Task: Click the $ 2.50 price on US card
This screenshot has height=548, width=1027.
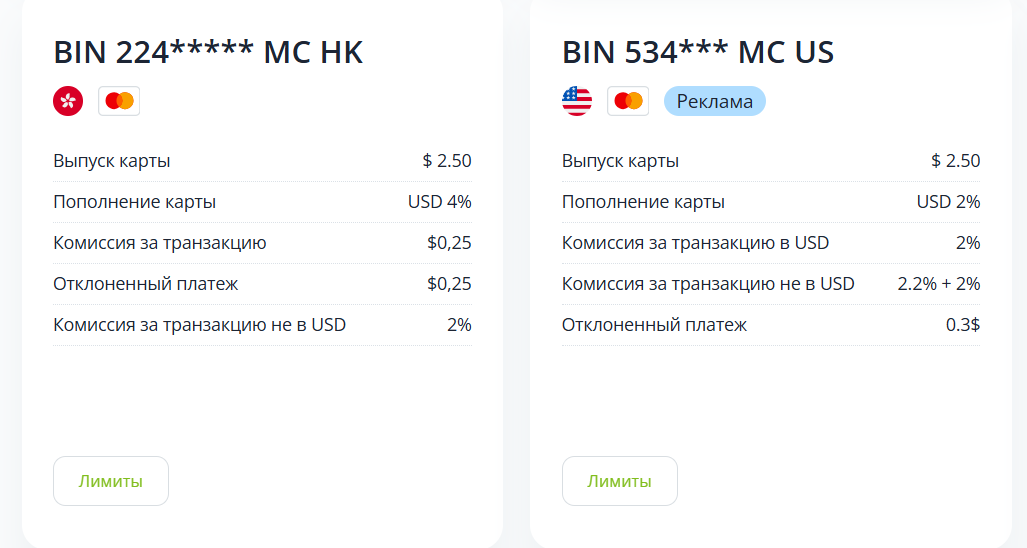Action: tap(956, 160)
